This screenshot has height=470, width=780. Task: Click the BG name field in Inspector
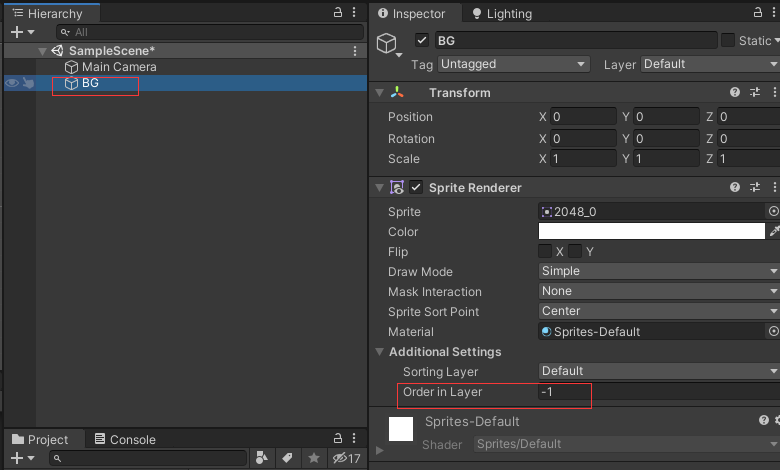click(x=576, y=40)
